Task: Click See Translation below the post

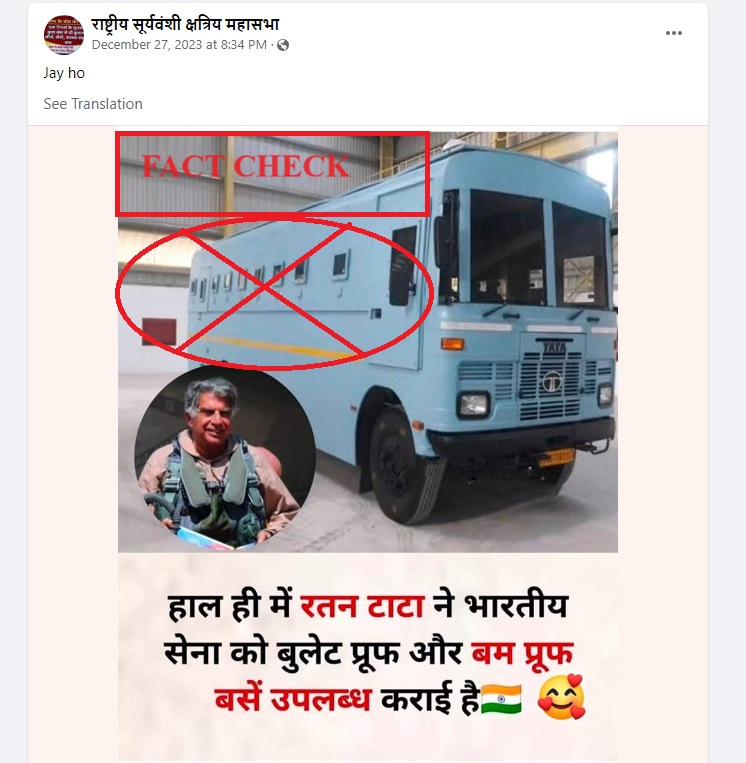Action: coord(93,104)
